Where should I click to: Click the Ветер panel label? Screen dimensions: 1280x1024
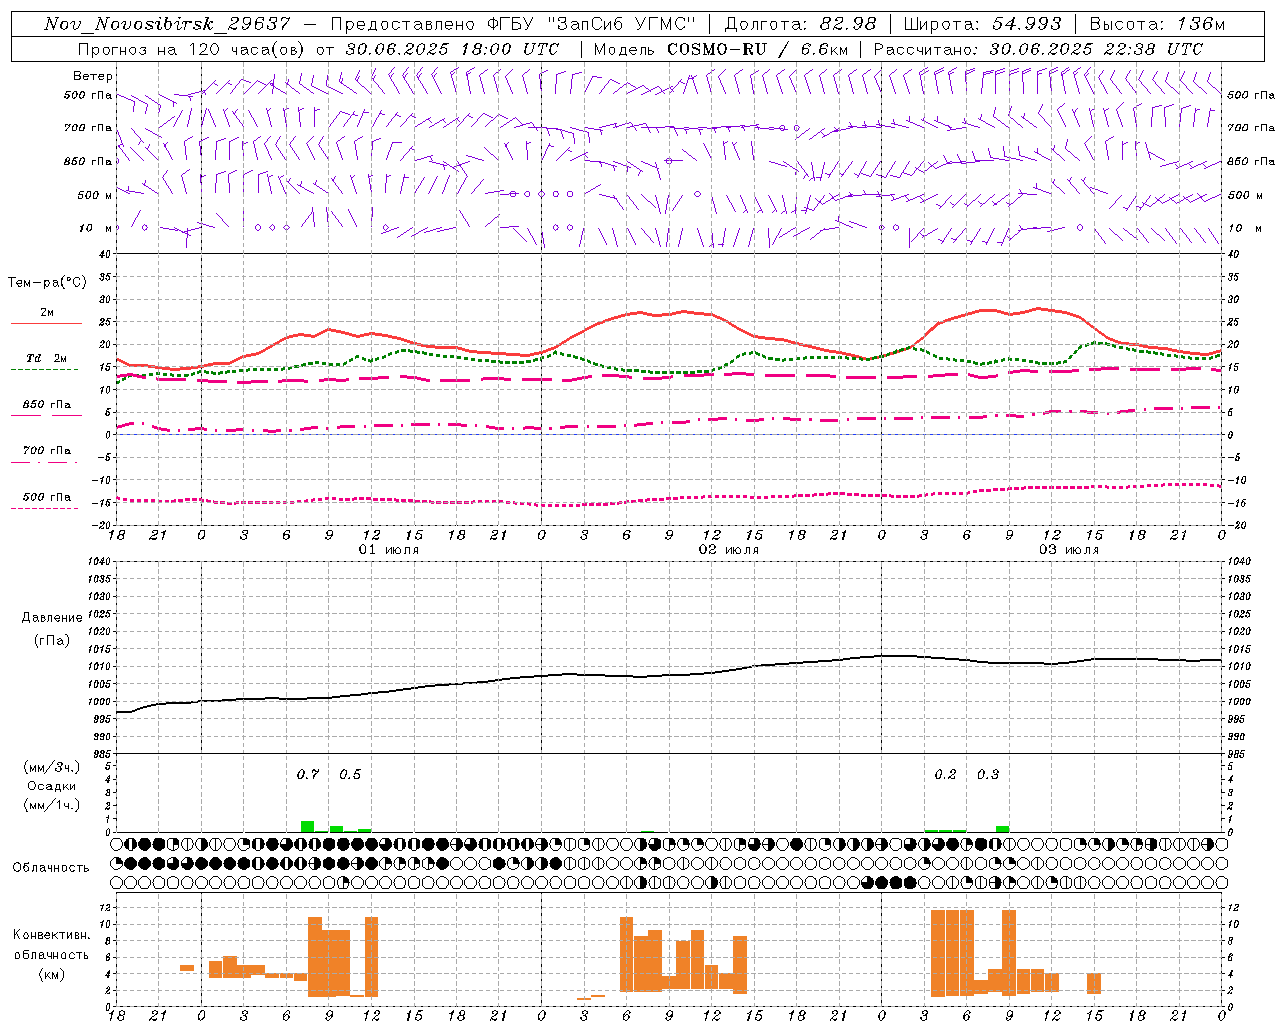93,76
